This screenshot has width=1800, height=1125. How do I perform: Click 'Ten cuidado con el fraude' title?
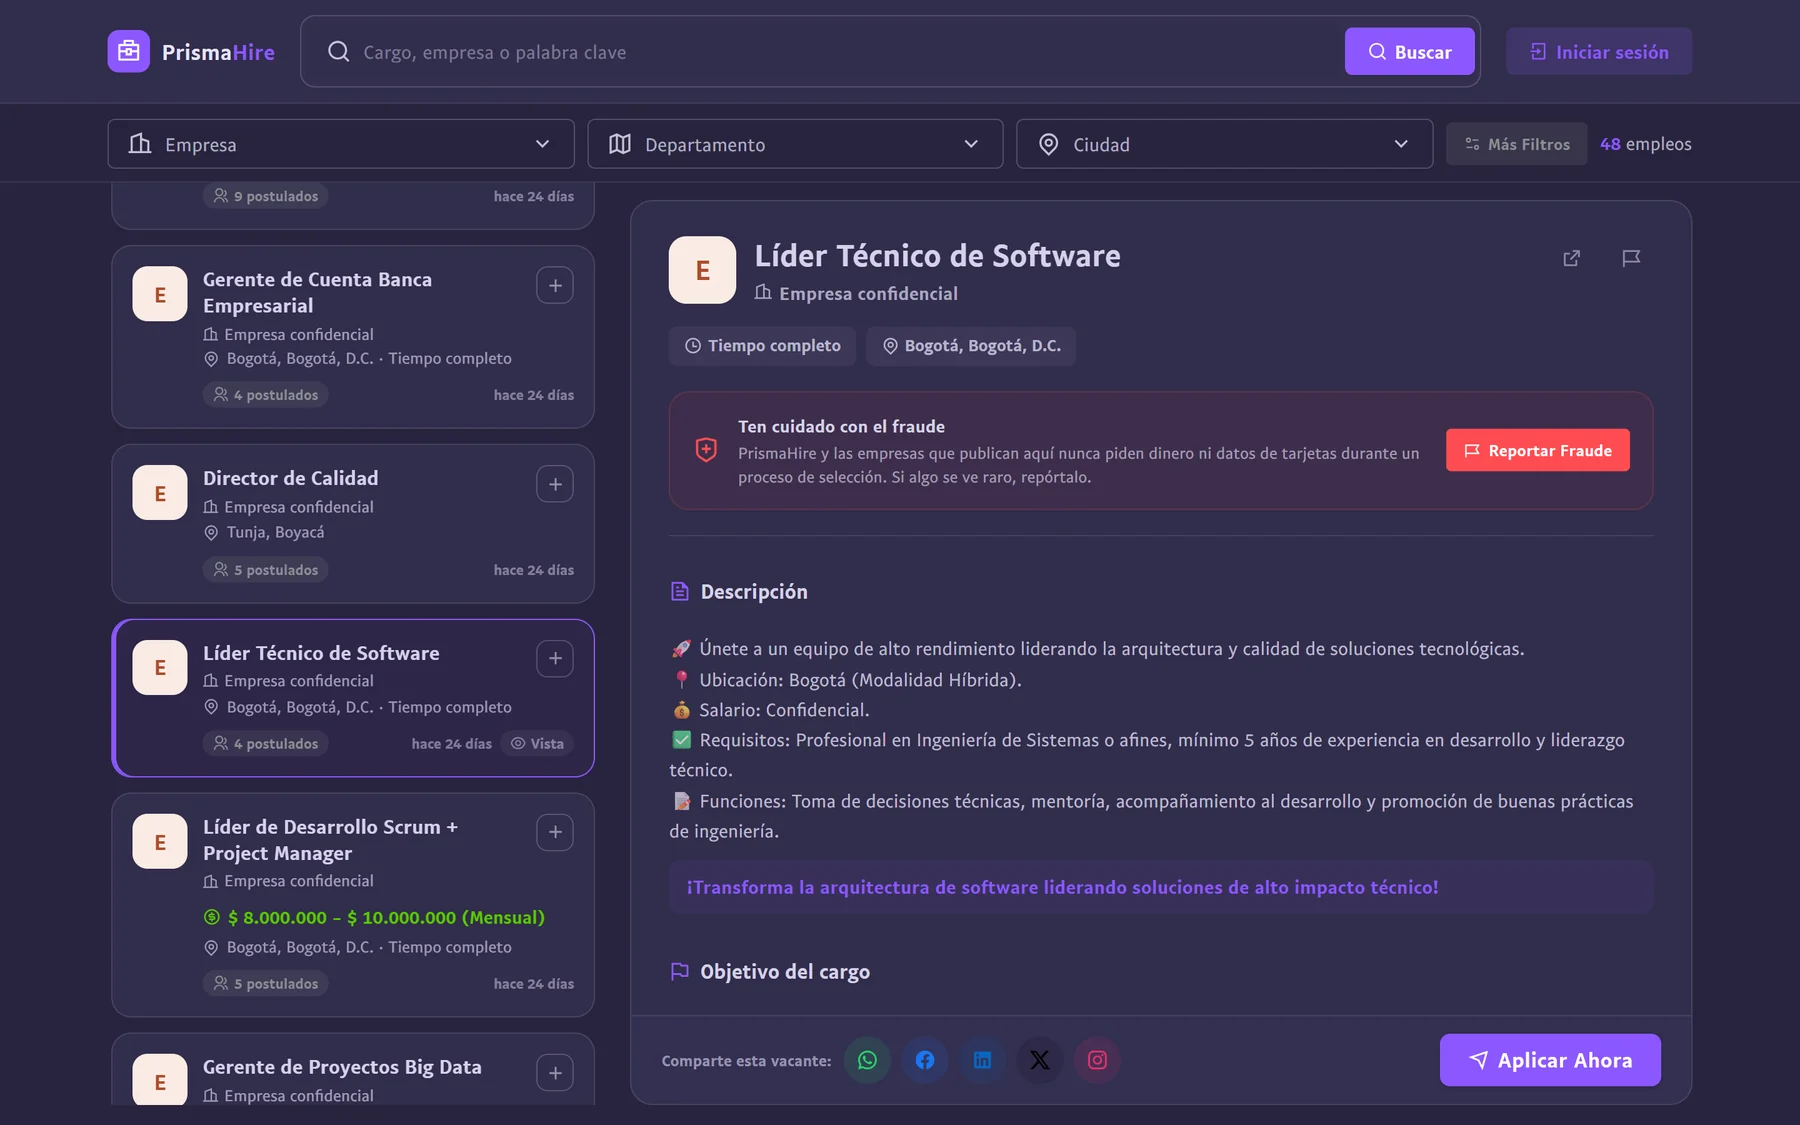[x=841, y=427]
